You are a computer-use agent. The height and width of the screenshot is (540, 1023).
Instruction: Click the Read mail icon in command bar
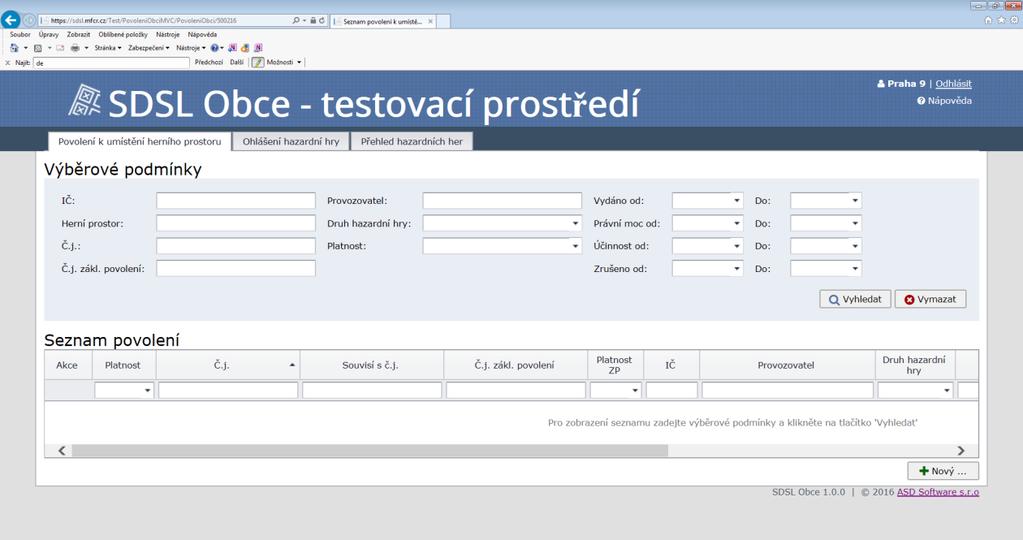tap(60, 48)
